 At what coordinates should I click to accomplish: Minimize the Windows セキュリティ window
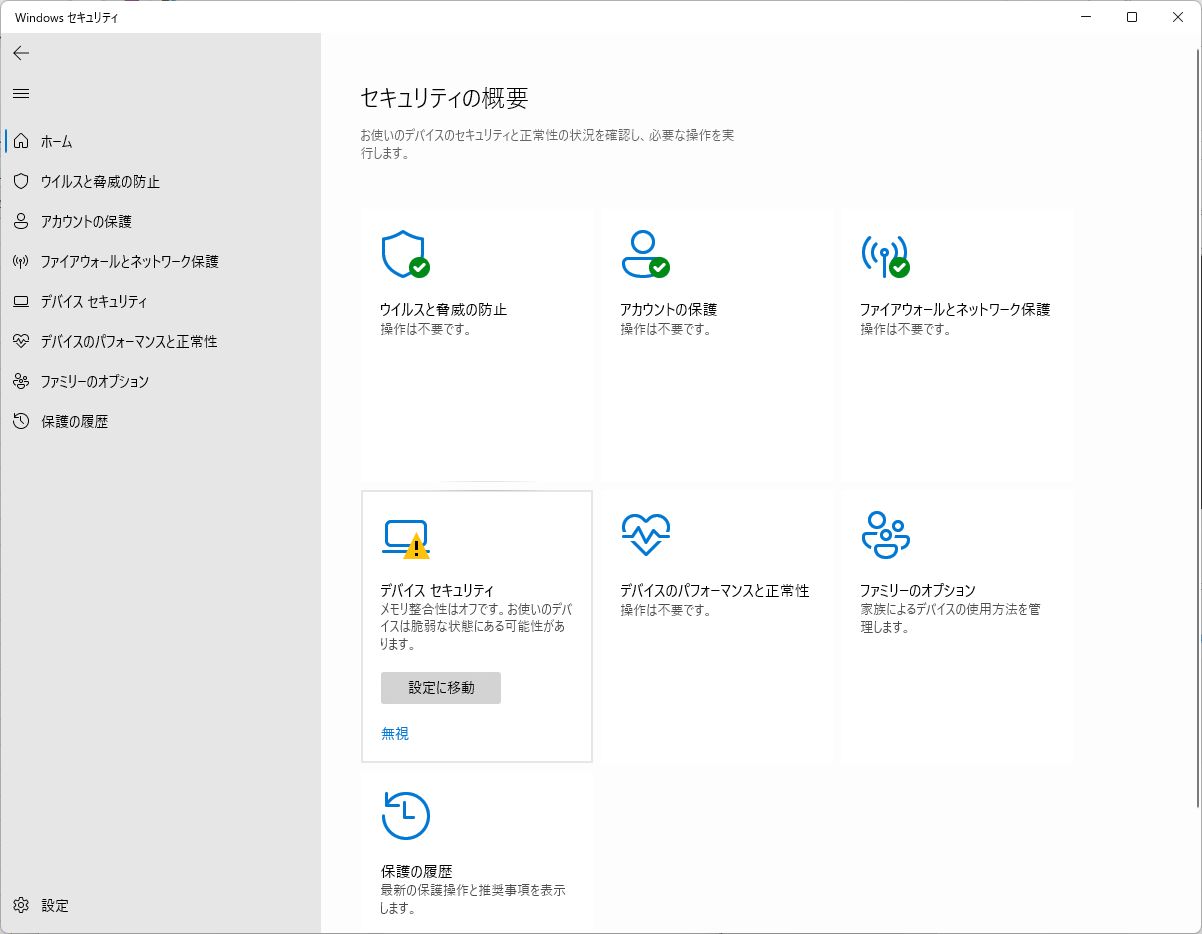point(1087,17)
